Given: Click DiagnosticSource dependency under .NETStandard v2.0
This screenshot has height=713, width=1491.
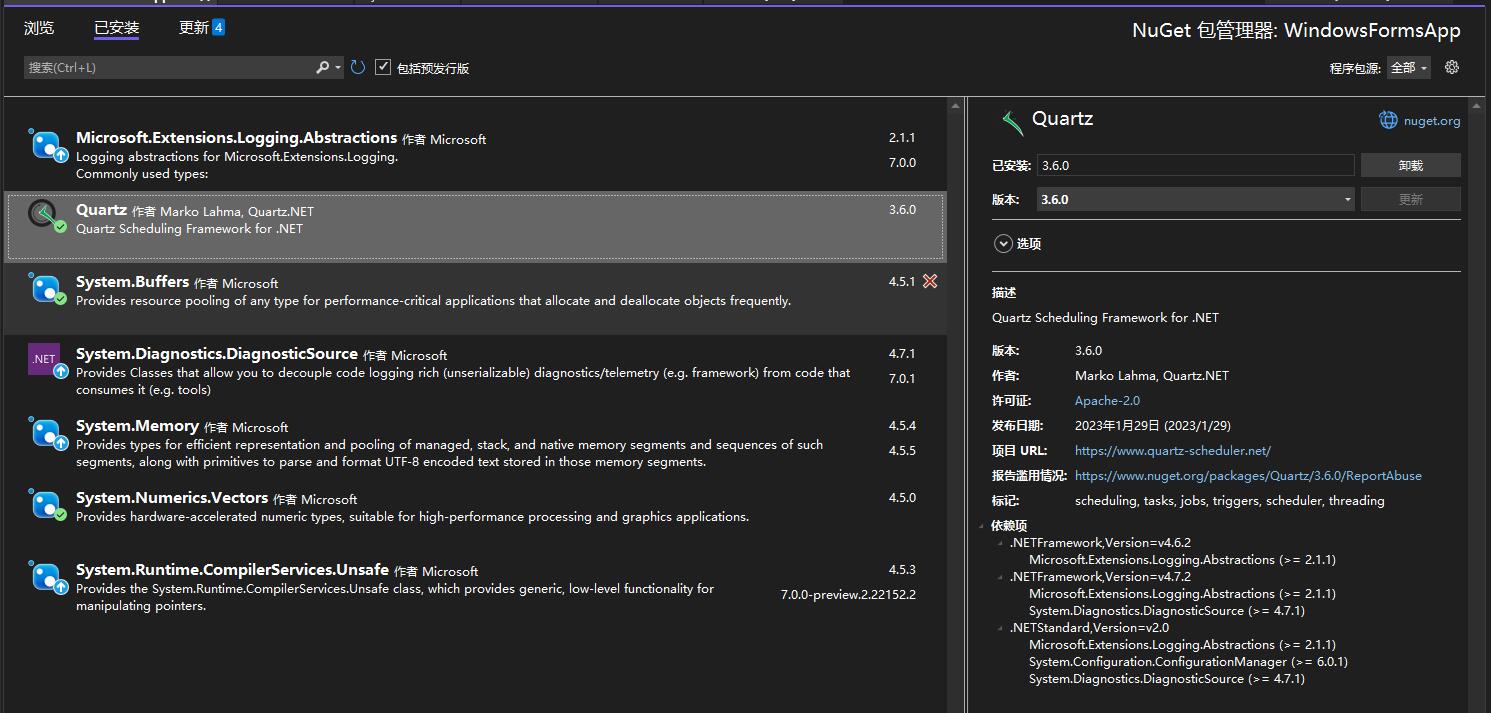Looking at the screenshot, I should 1167,679.
